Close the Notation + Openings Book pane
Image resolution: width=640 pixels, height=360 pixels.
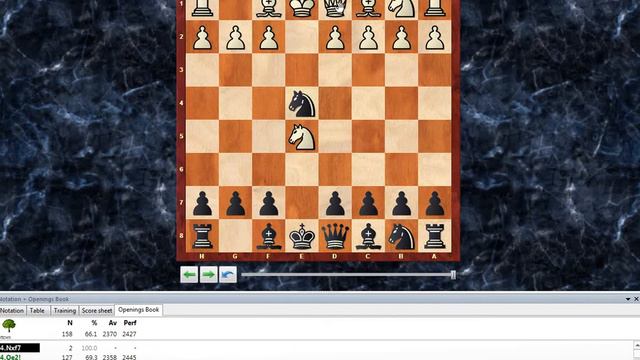636,299
